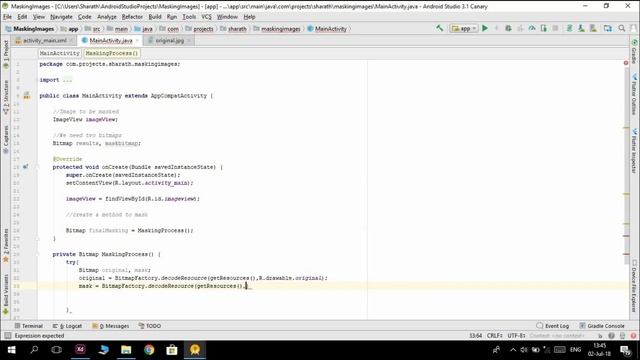Expand the collapsed import statement
This screenshot has height=360, width=640.
coord(67,80)
